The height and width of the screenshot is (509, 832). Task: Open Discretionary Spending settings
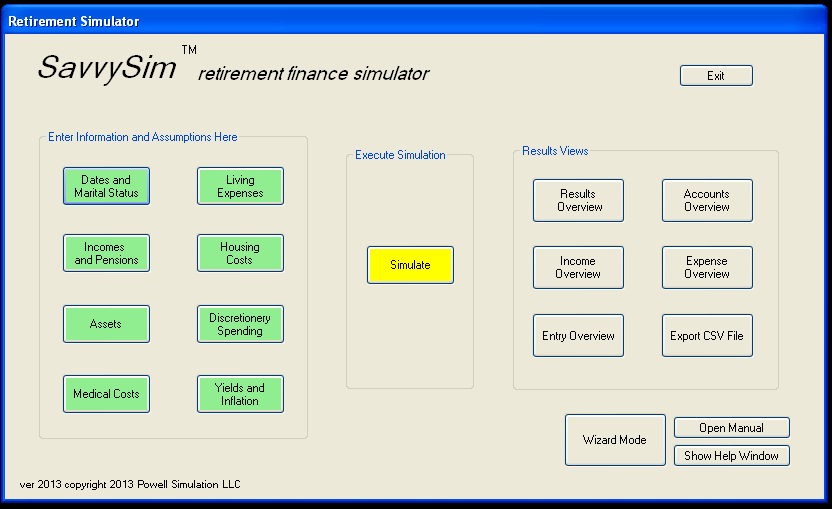[x=240, y=324]
